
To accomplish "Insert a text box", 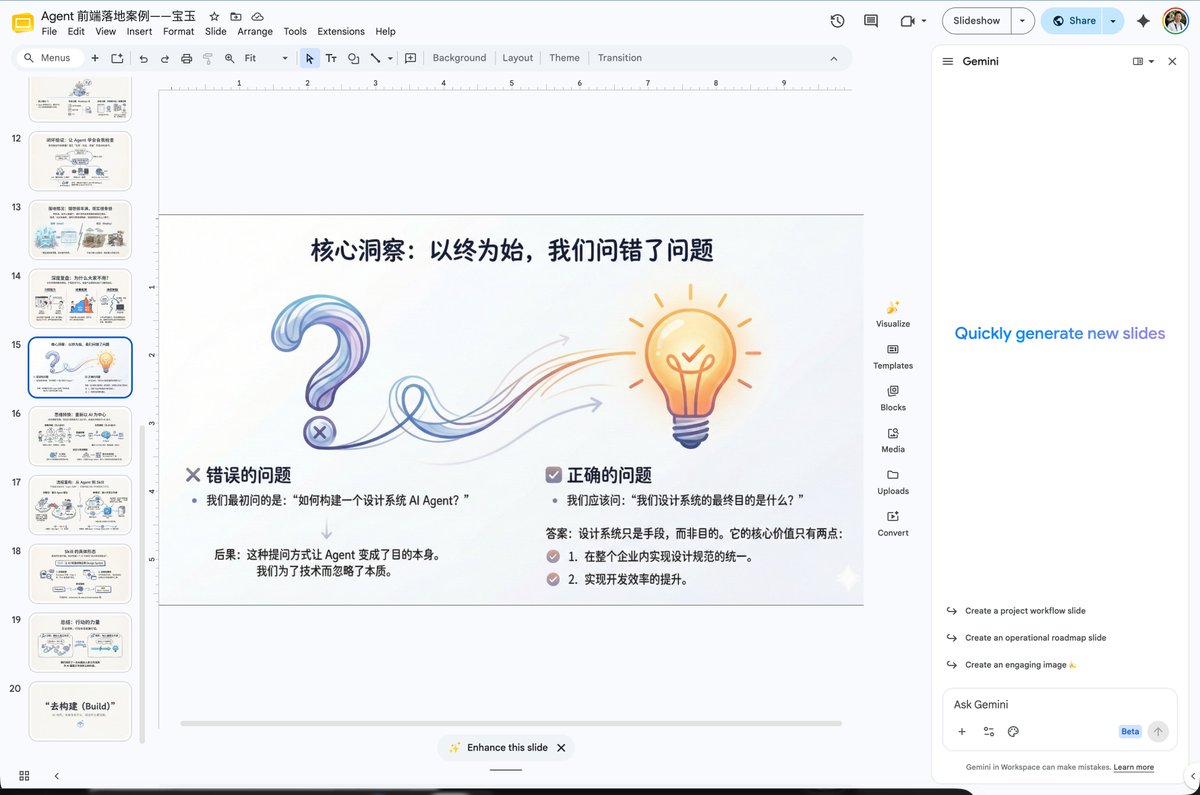I will point(331,58).
